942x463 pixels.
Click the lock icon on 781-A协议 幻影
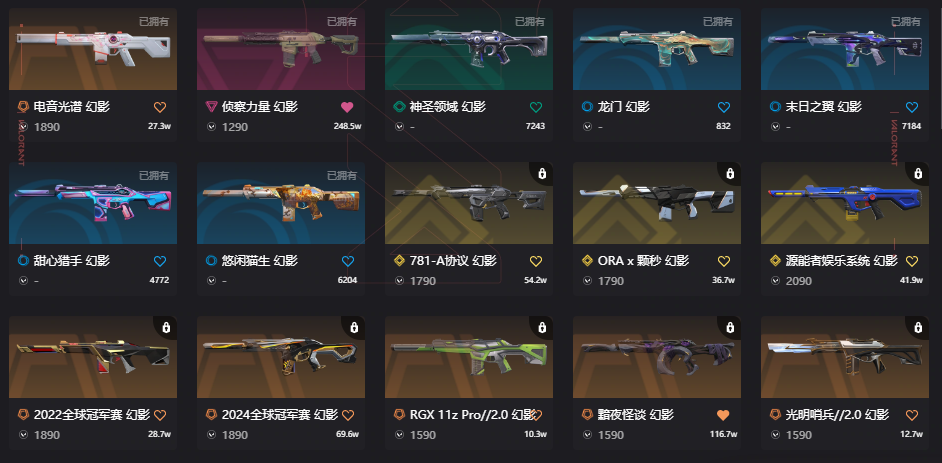pos(542,174)
